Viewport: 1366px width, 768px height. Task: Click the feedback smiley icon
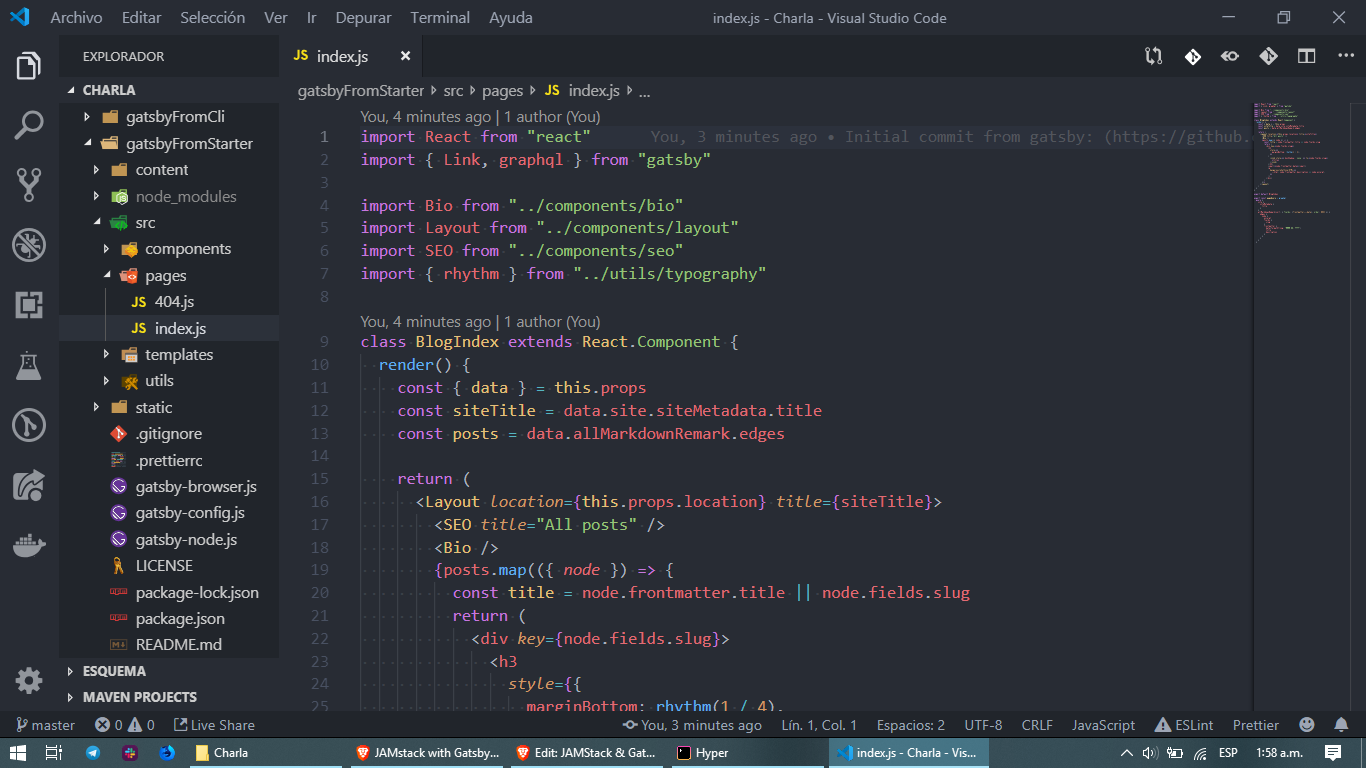click(x=1307, y=725)
